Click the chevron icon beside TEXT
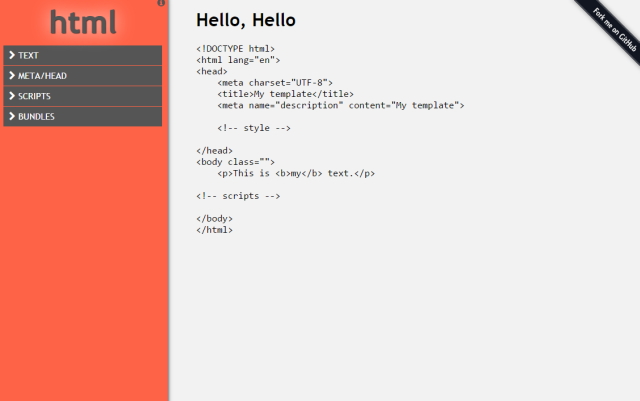The width and height of the screenshot is (640, 401). pos(12,55)
